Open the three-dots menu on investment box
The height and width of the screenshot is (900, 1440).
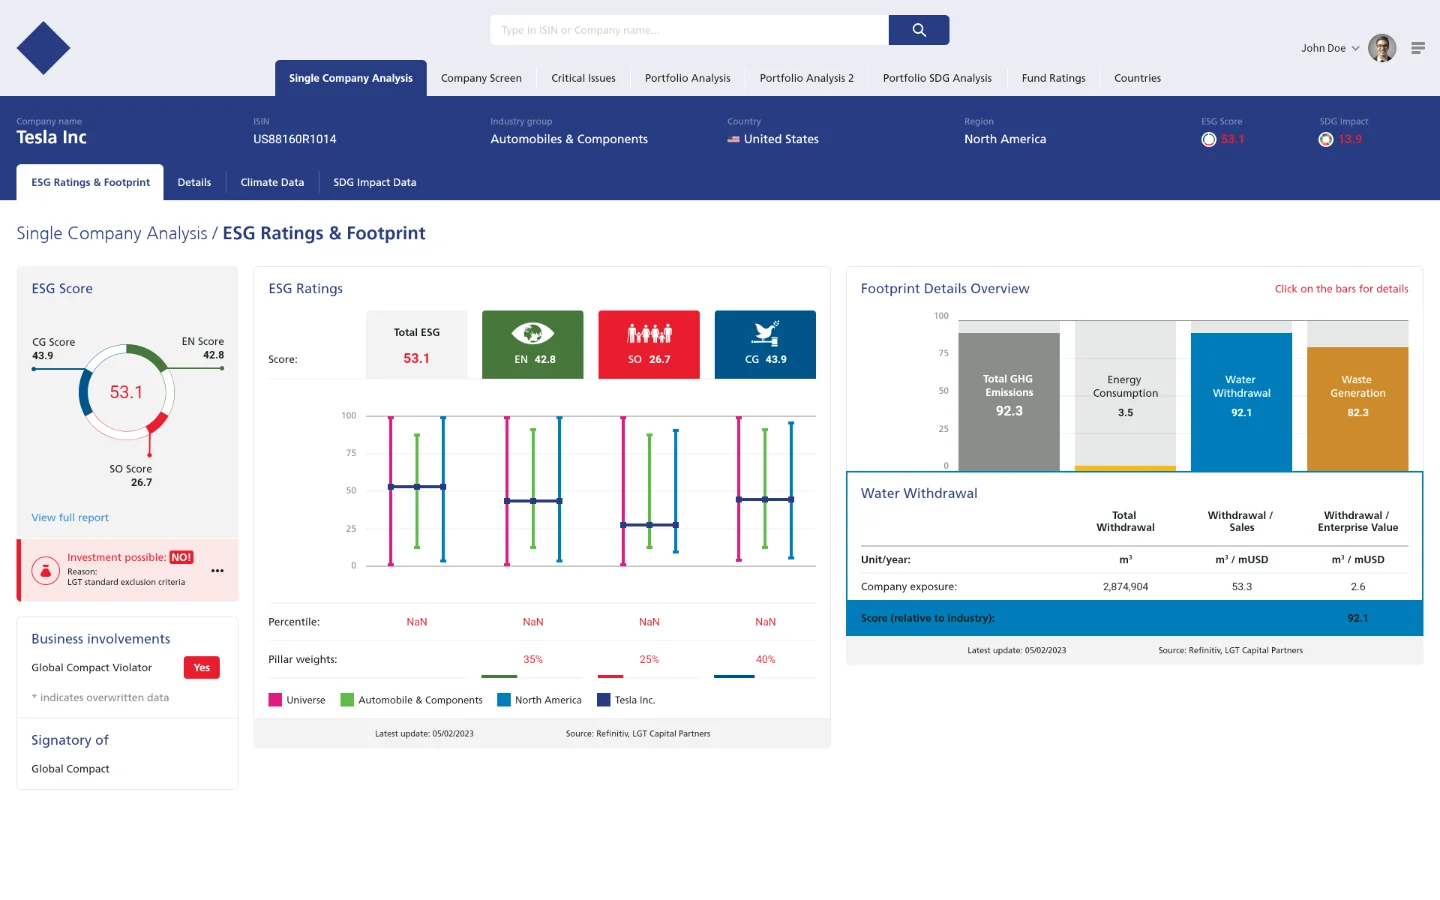pos(218,571)
